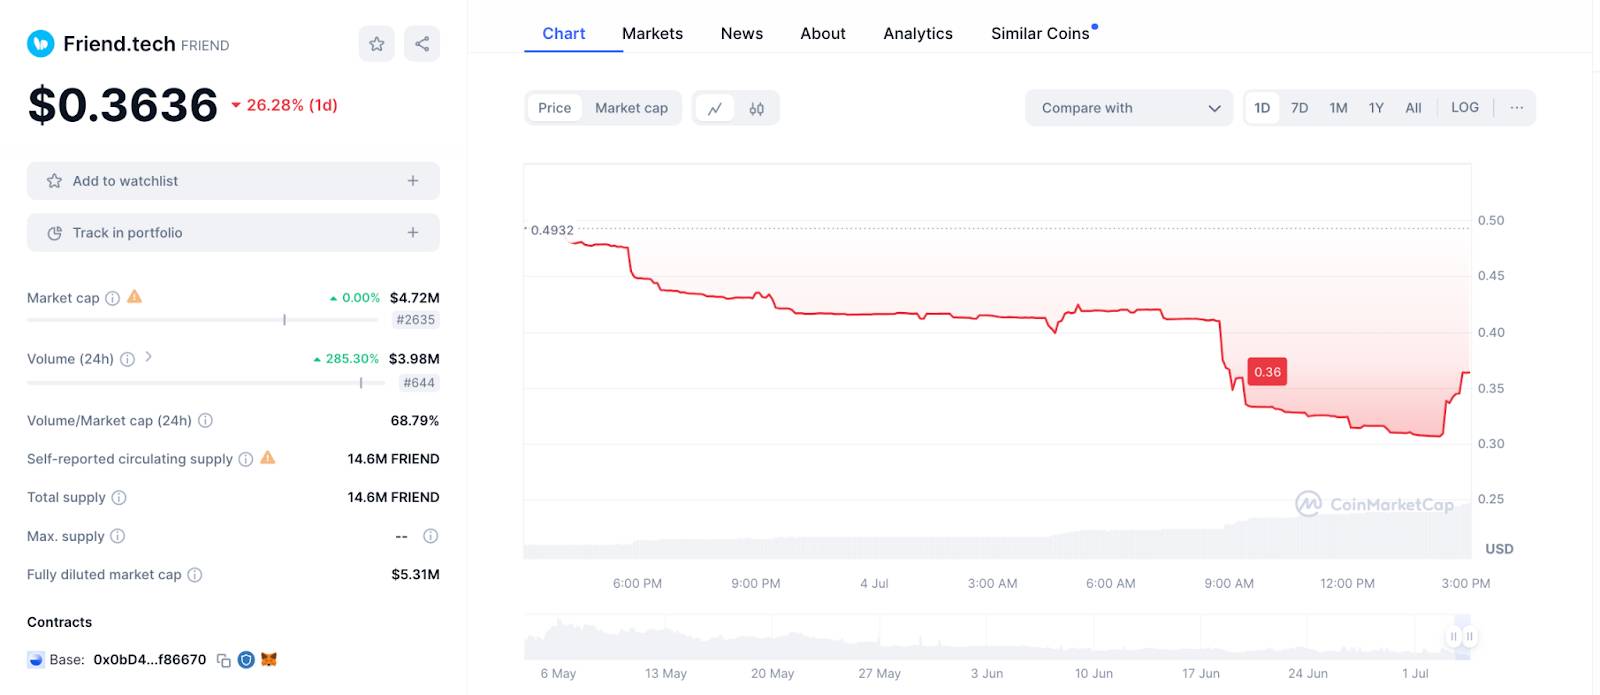The height and width of the screenshot is (695, 1600).
Task: Click the Friend.tech coin logo
Action: [40, 44]
